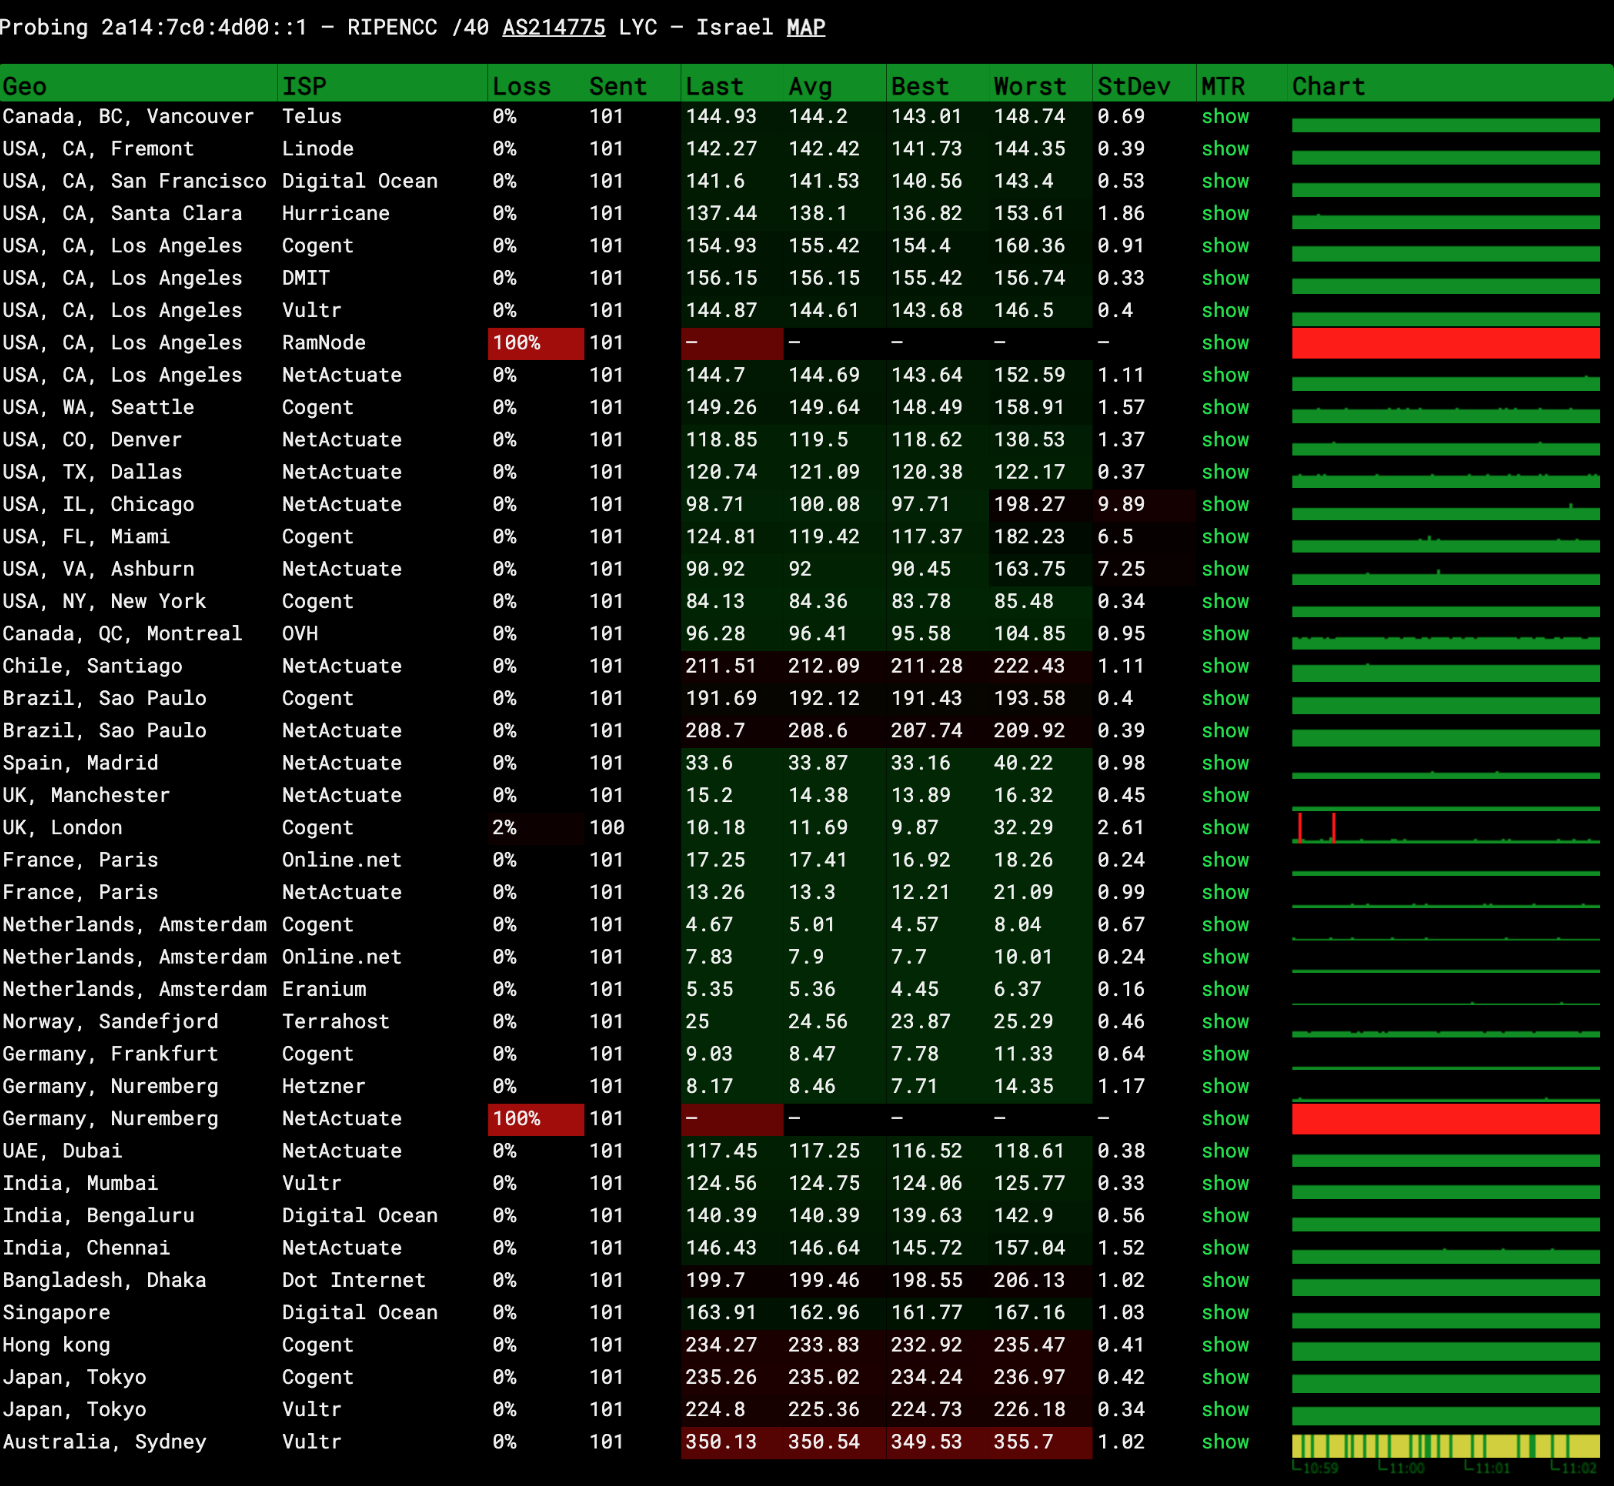Screen dimensions: 1614x1486
Task: Sort results by the Avg column header
Action: (x=811, y=86)
